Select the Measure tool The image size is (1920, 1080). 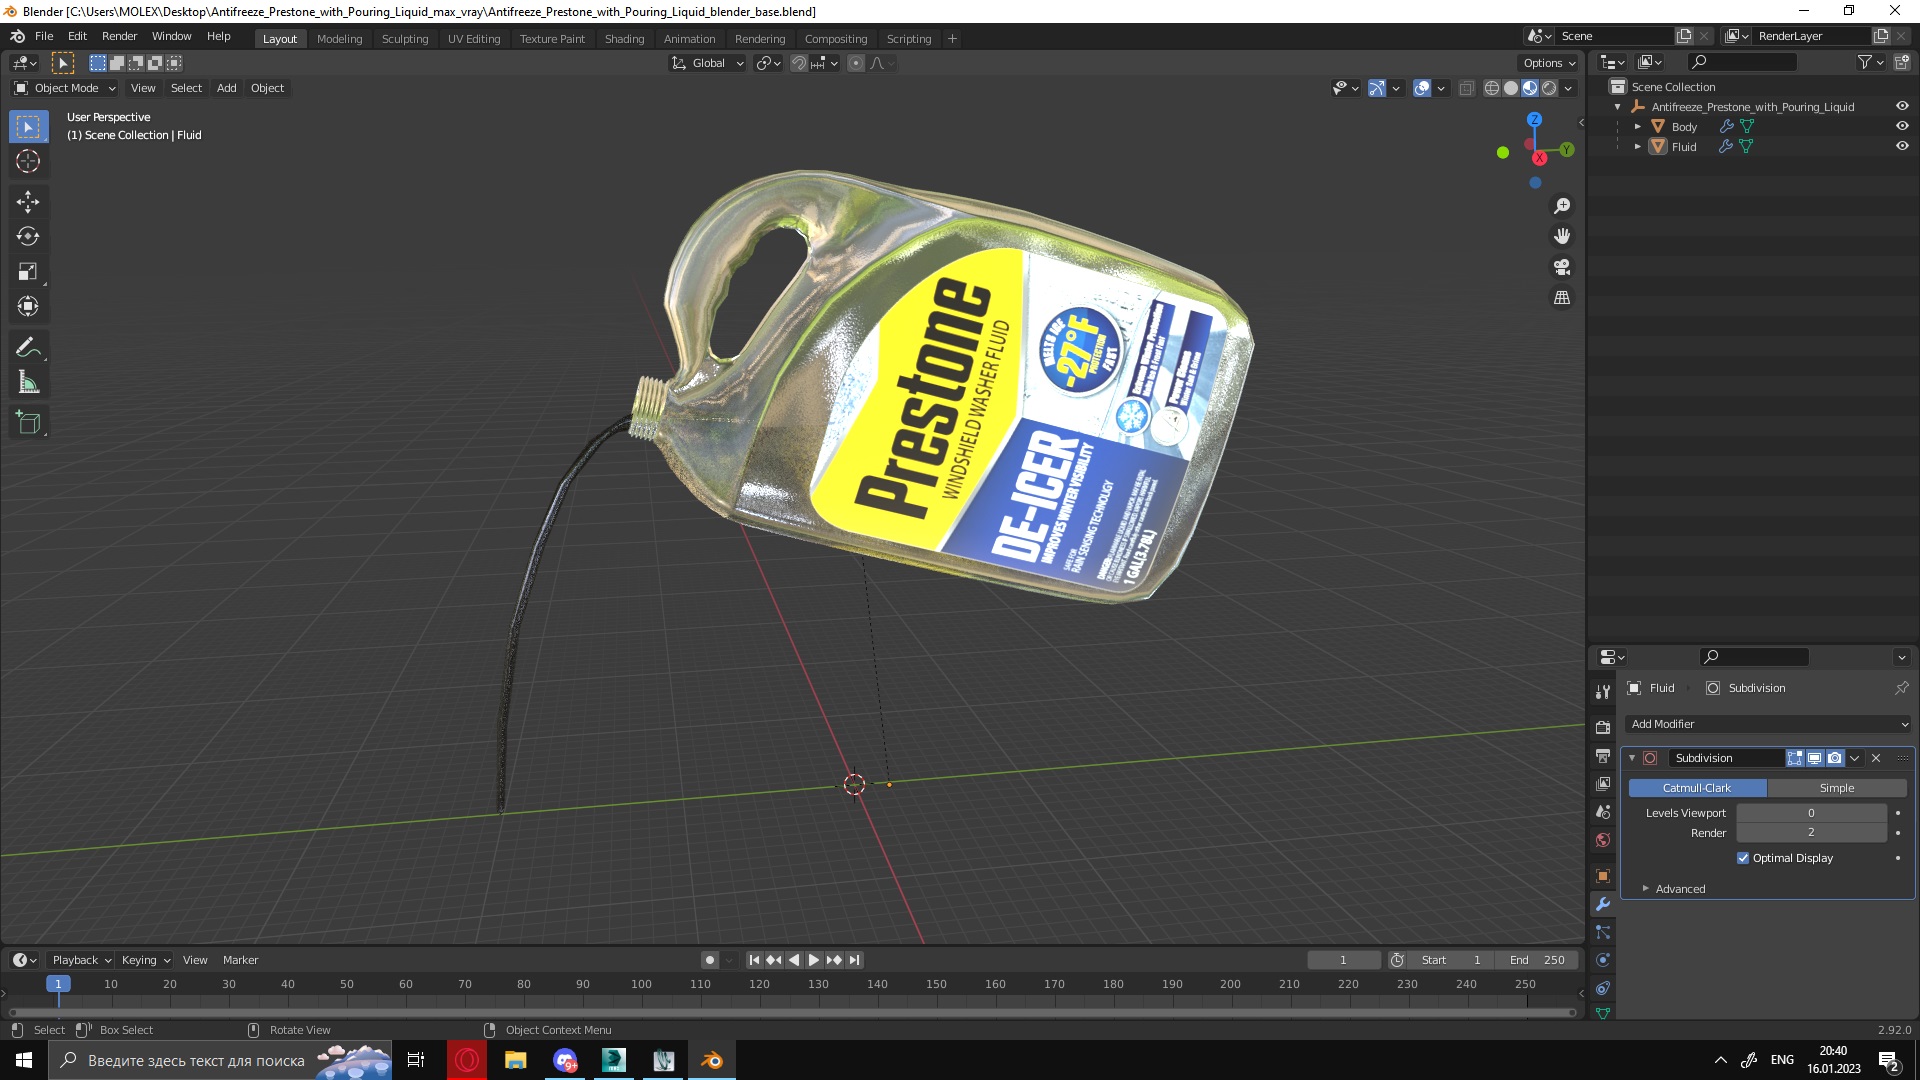(28, 383)
